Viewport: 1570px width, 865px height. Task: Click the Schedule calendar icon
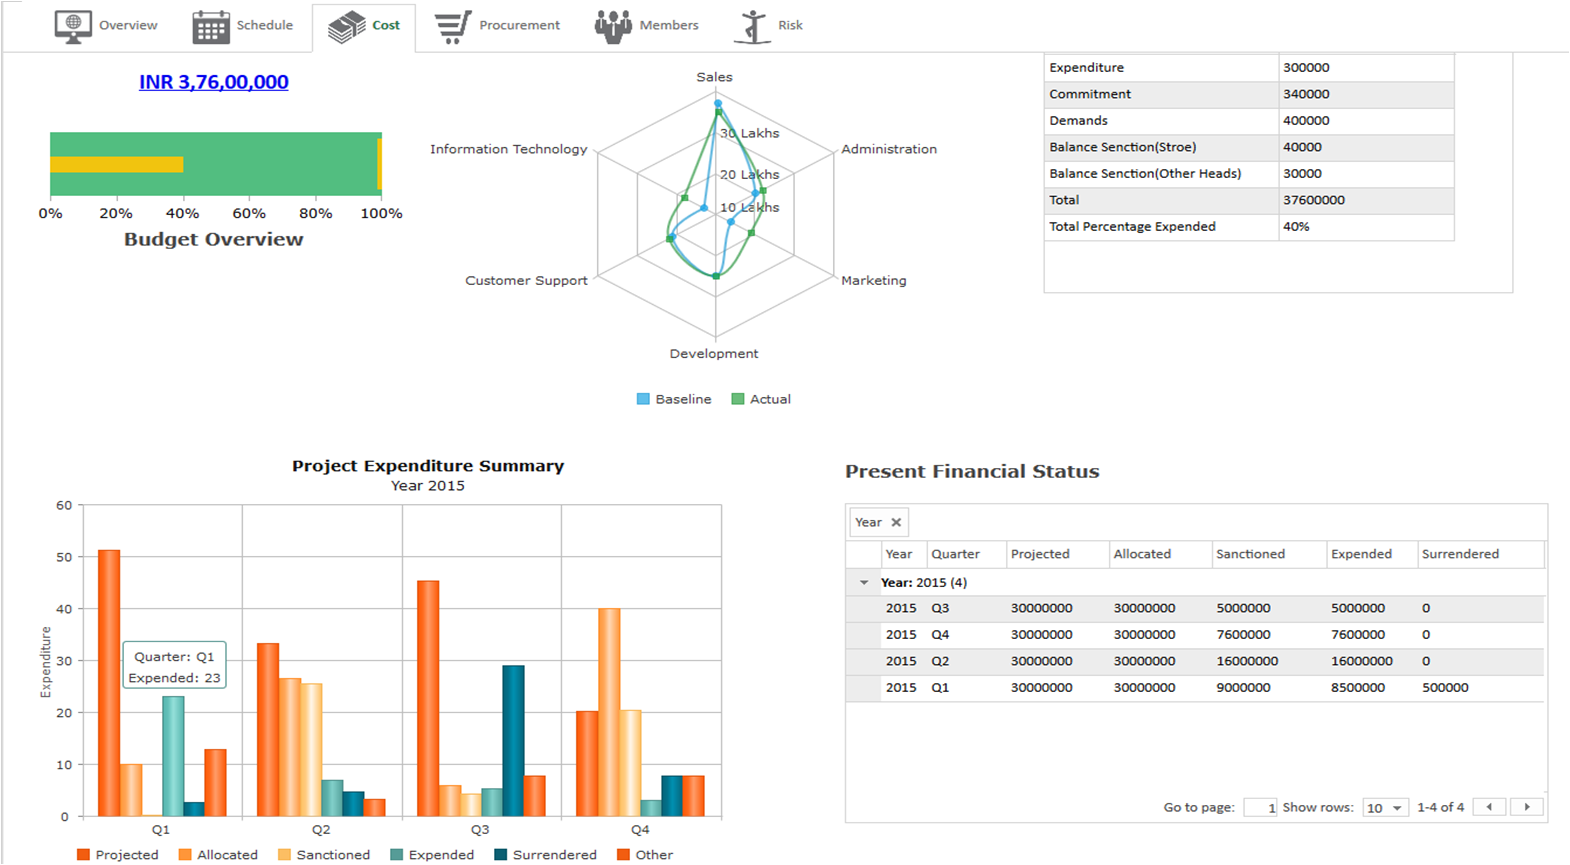point(211,27)
